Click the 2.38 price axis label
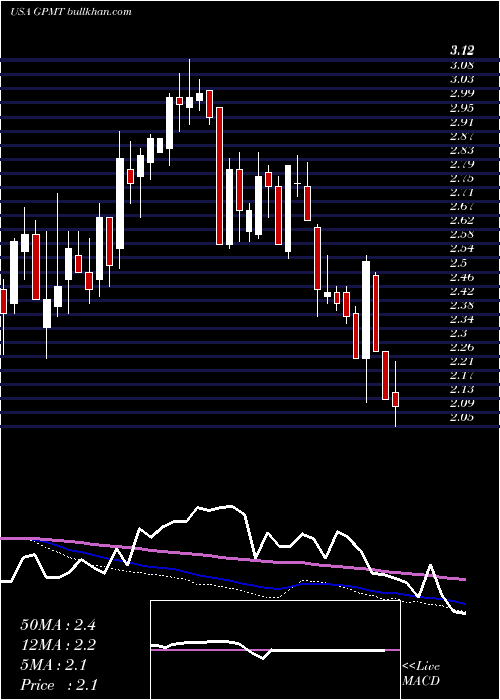The height and width of the screenshot is (700, 500). coord(462,305)
